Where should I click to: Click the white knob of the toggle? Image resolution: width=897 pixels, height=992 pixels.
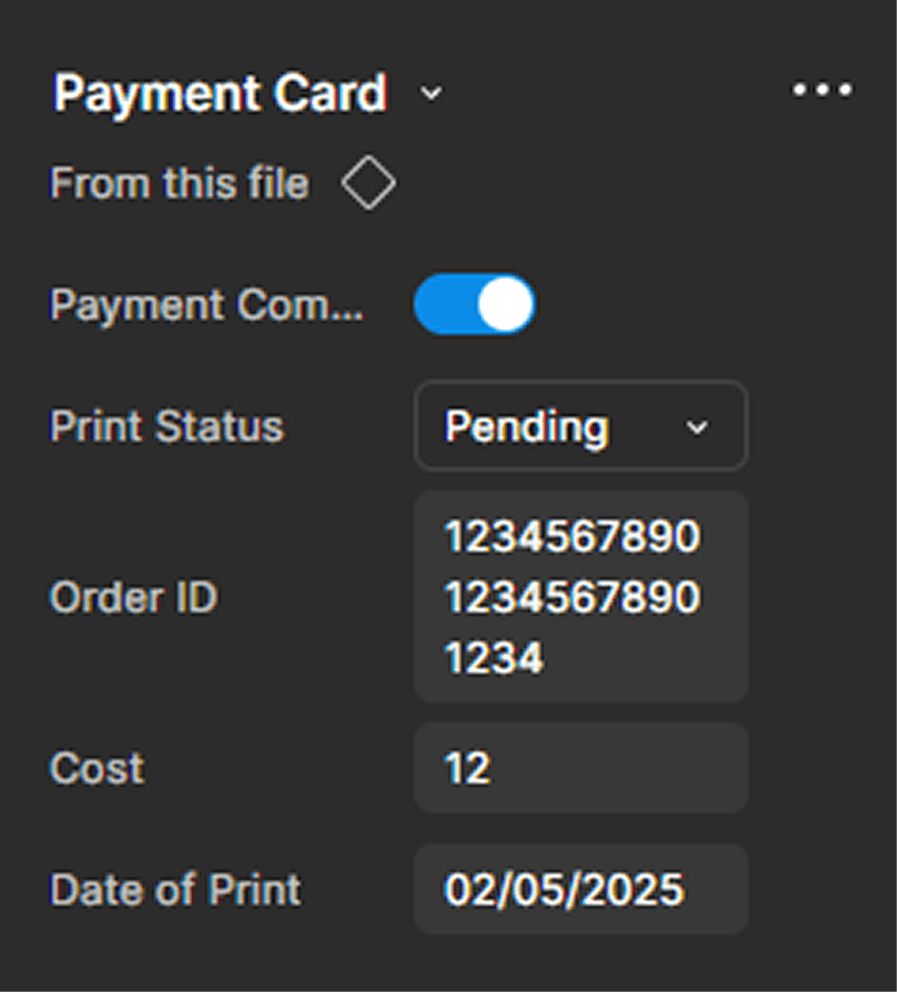tap(504, 305)
